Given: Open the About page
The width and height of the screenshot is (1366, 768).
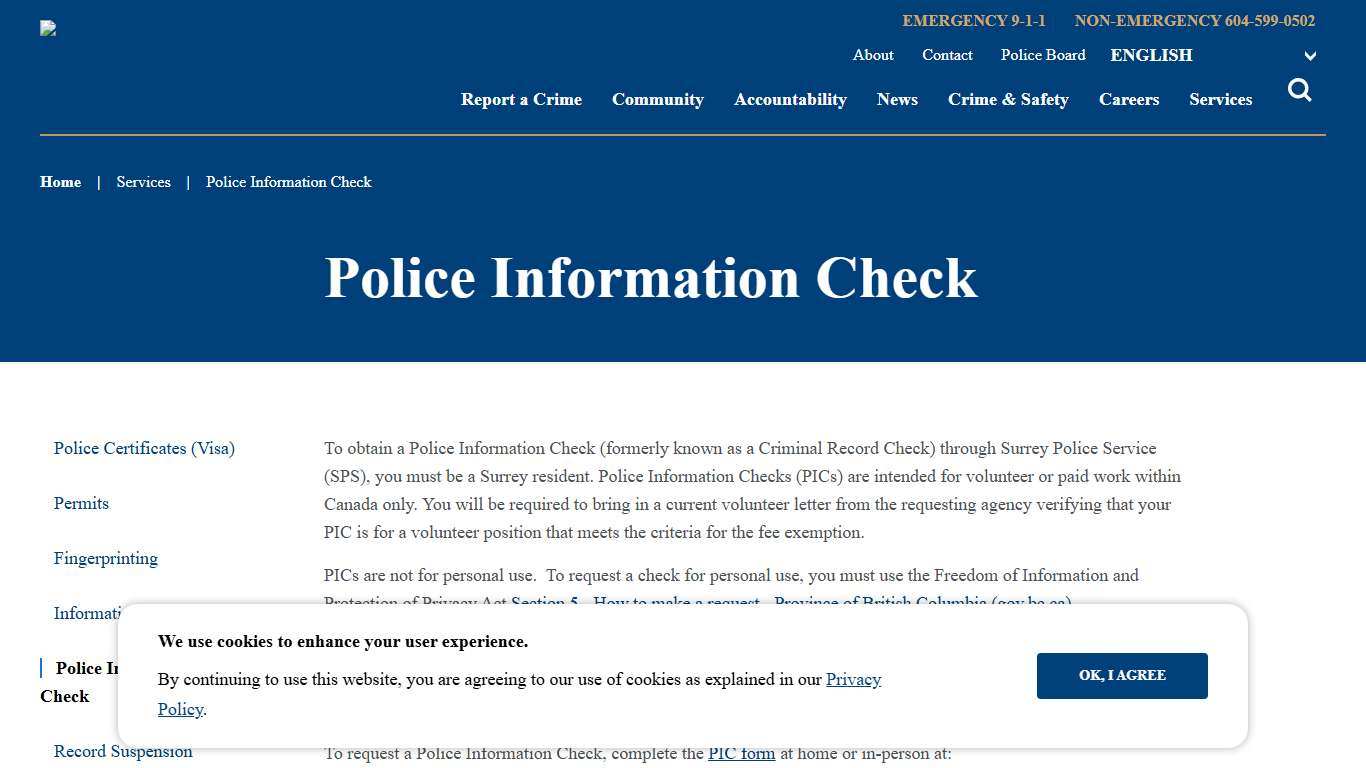Looking at the screenshot, I should [873, 55].
